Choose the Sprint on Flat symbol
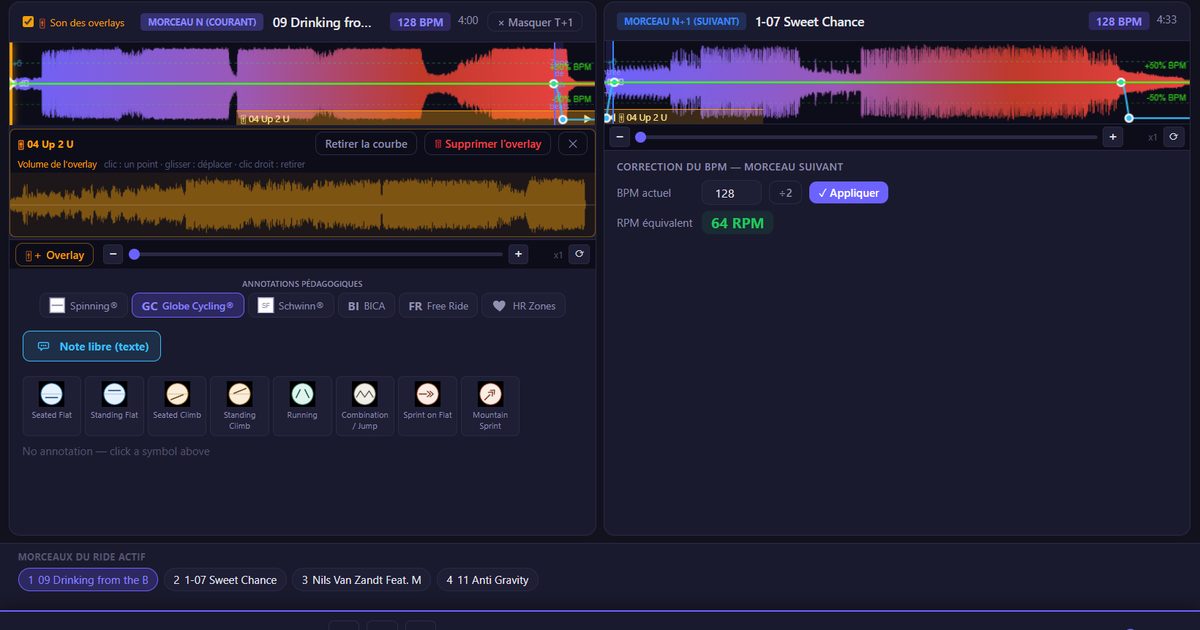The width and height of the screenshot is (1200, 630). coord(427,406)
